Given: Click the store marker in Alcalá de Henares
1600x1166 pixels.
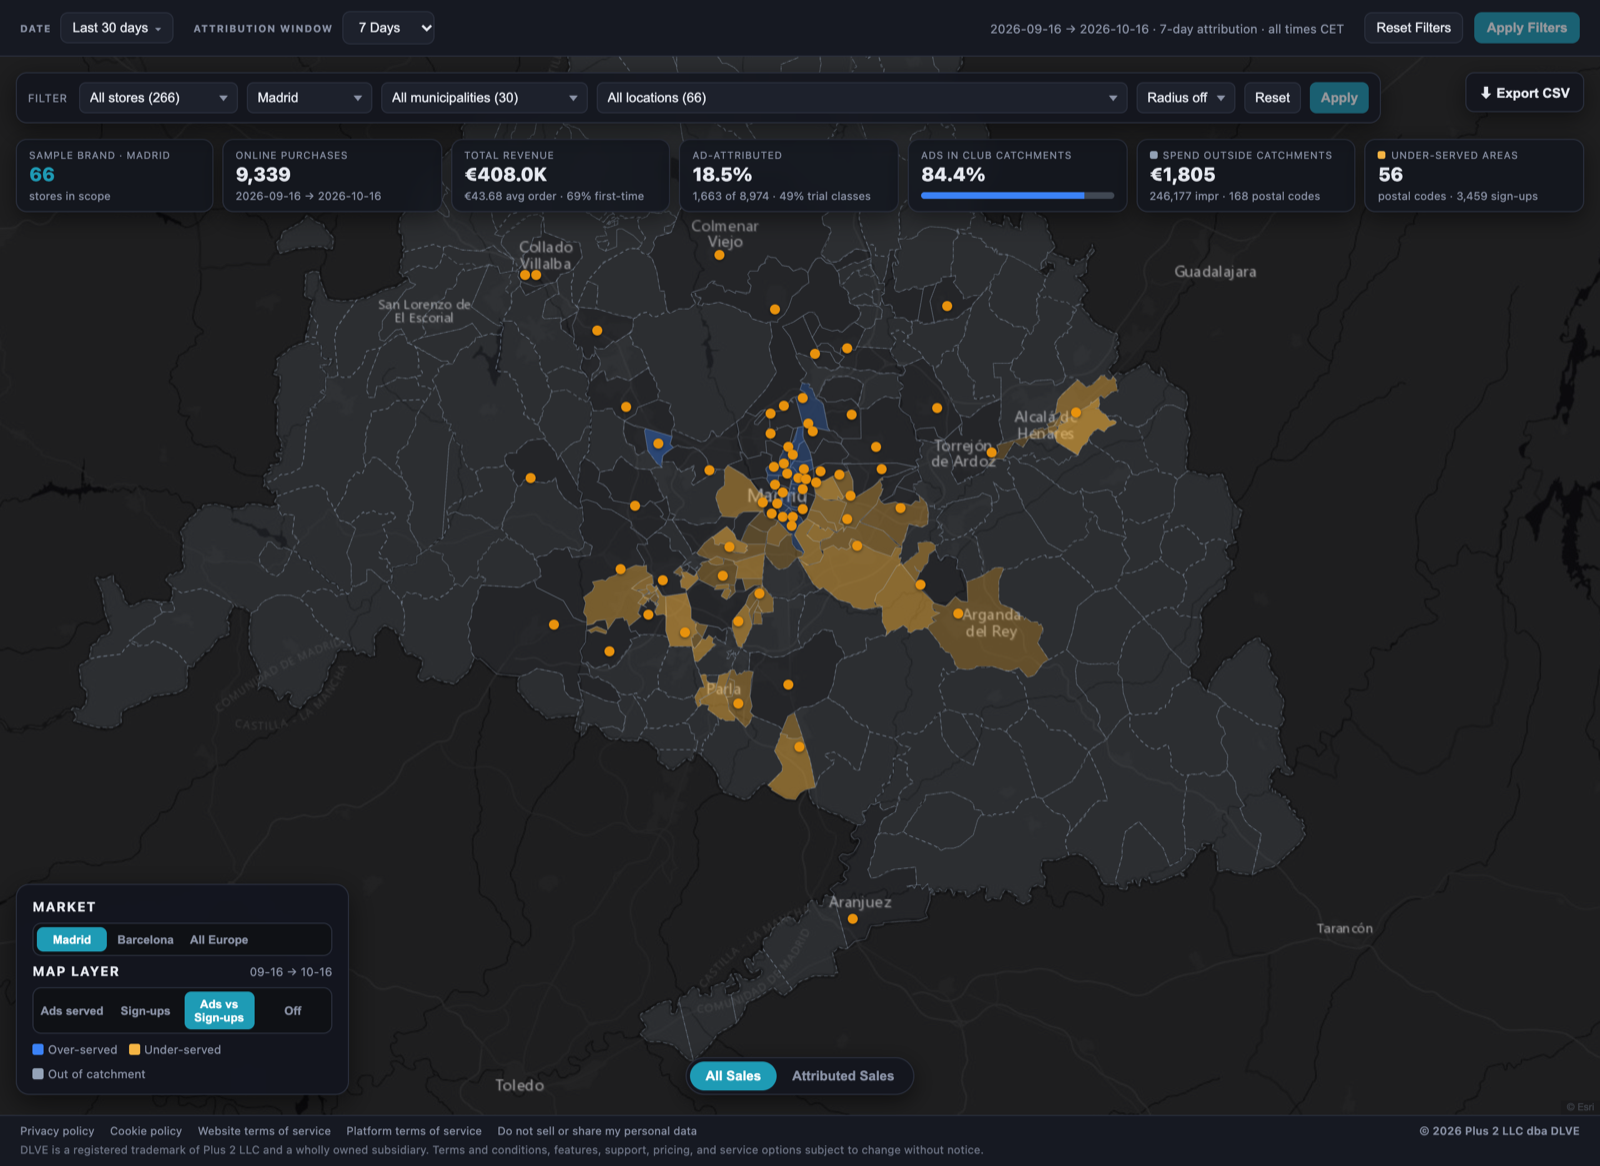Looking at the screenshot, I should coord(1076,413).
